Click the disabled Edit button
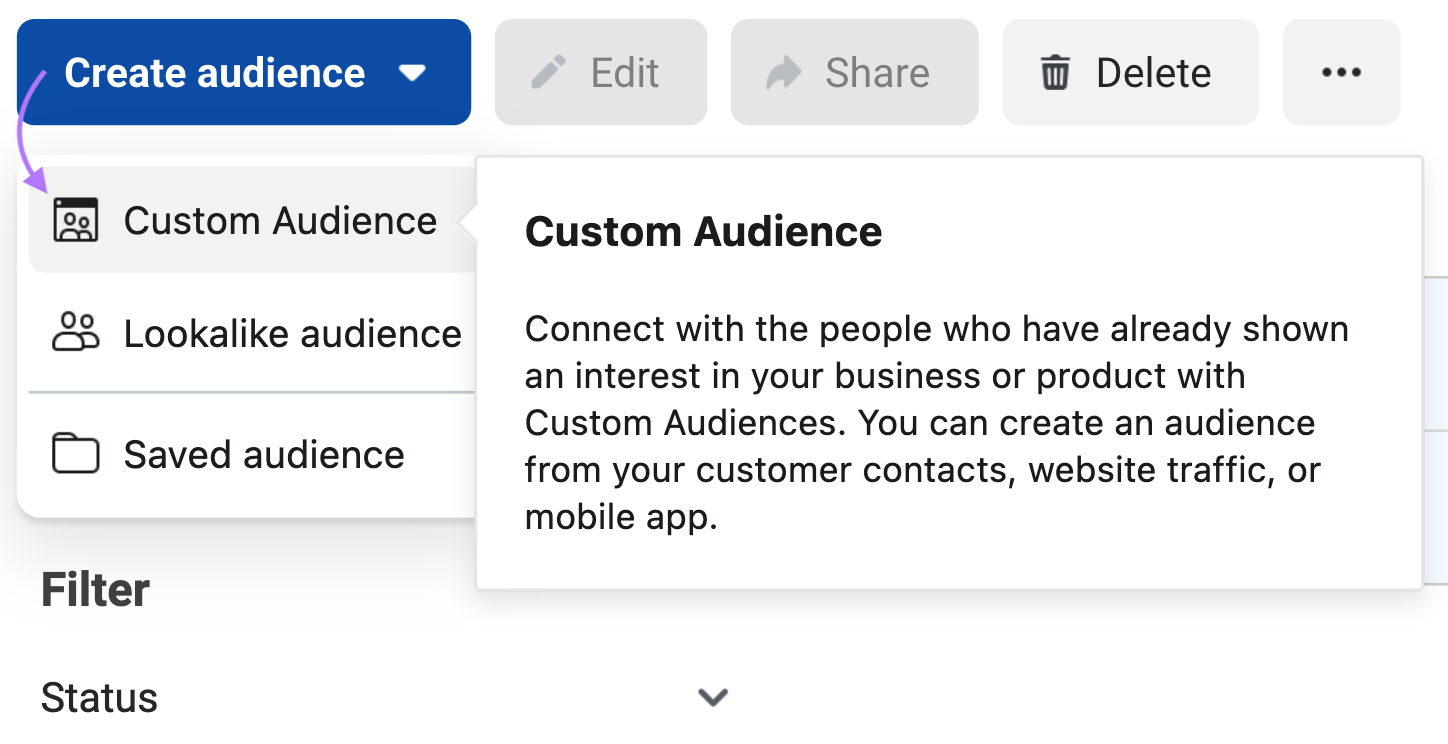The height and width of the screenshot is (744, 1448). 600,72
